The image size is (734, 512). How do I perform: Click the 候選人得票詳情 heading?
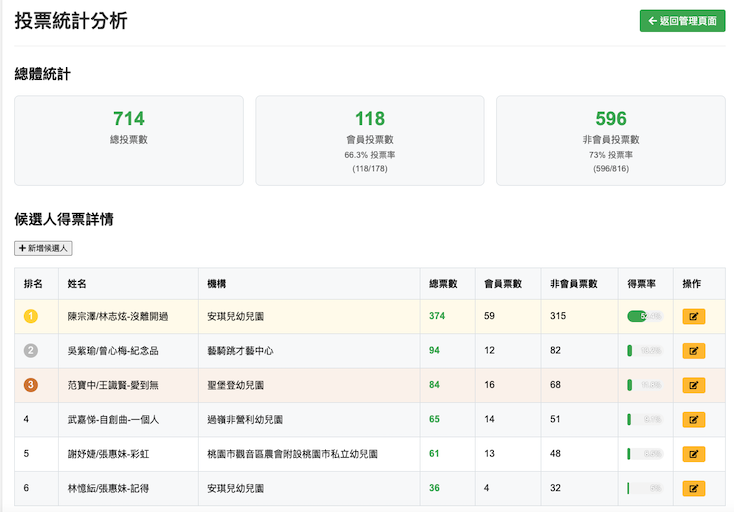coord(64,219)
